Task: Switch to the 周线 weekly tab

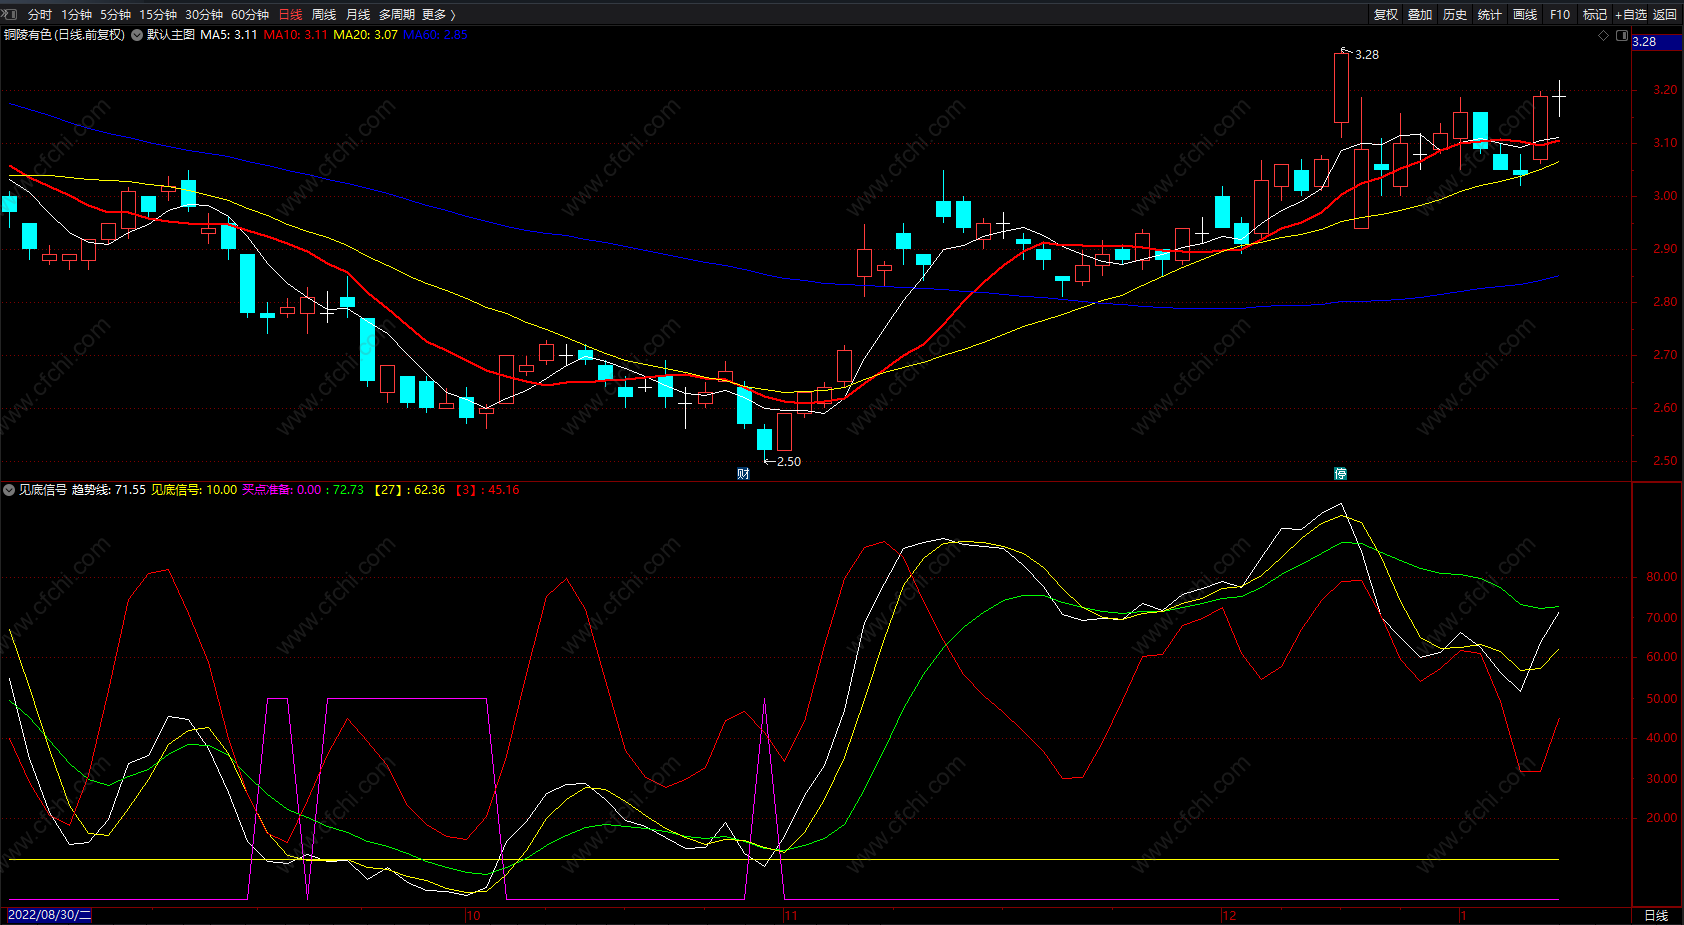Action: 324,14
